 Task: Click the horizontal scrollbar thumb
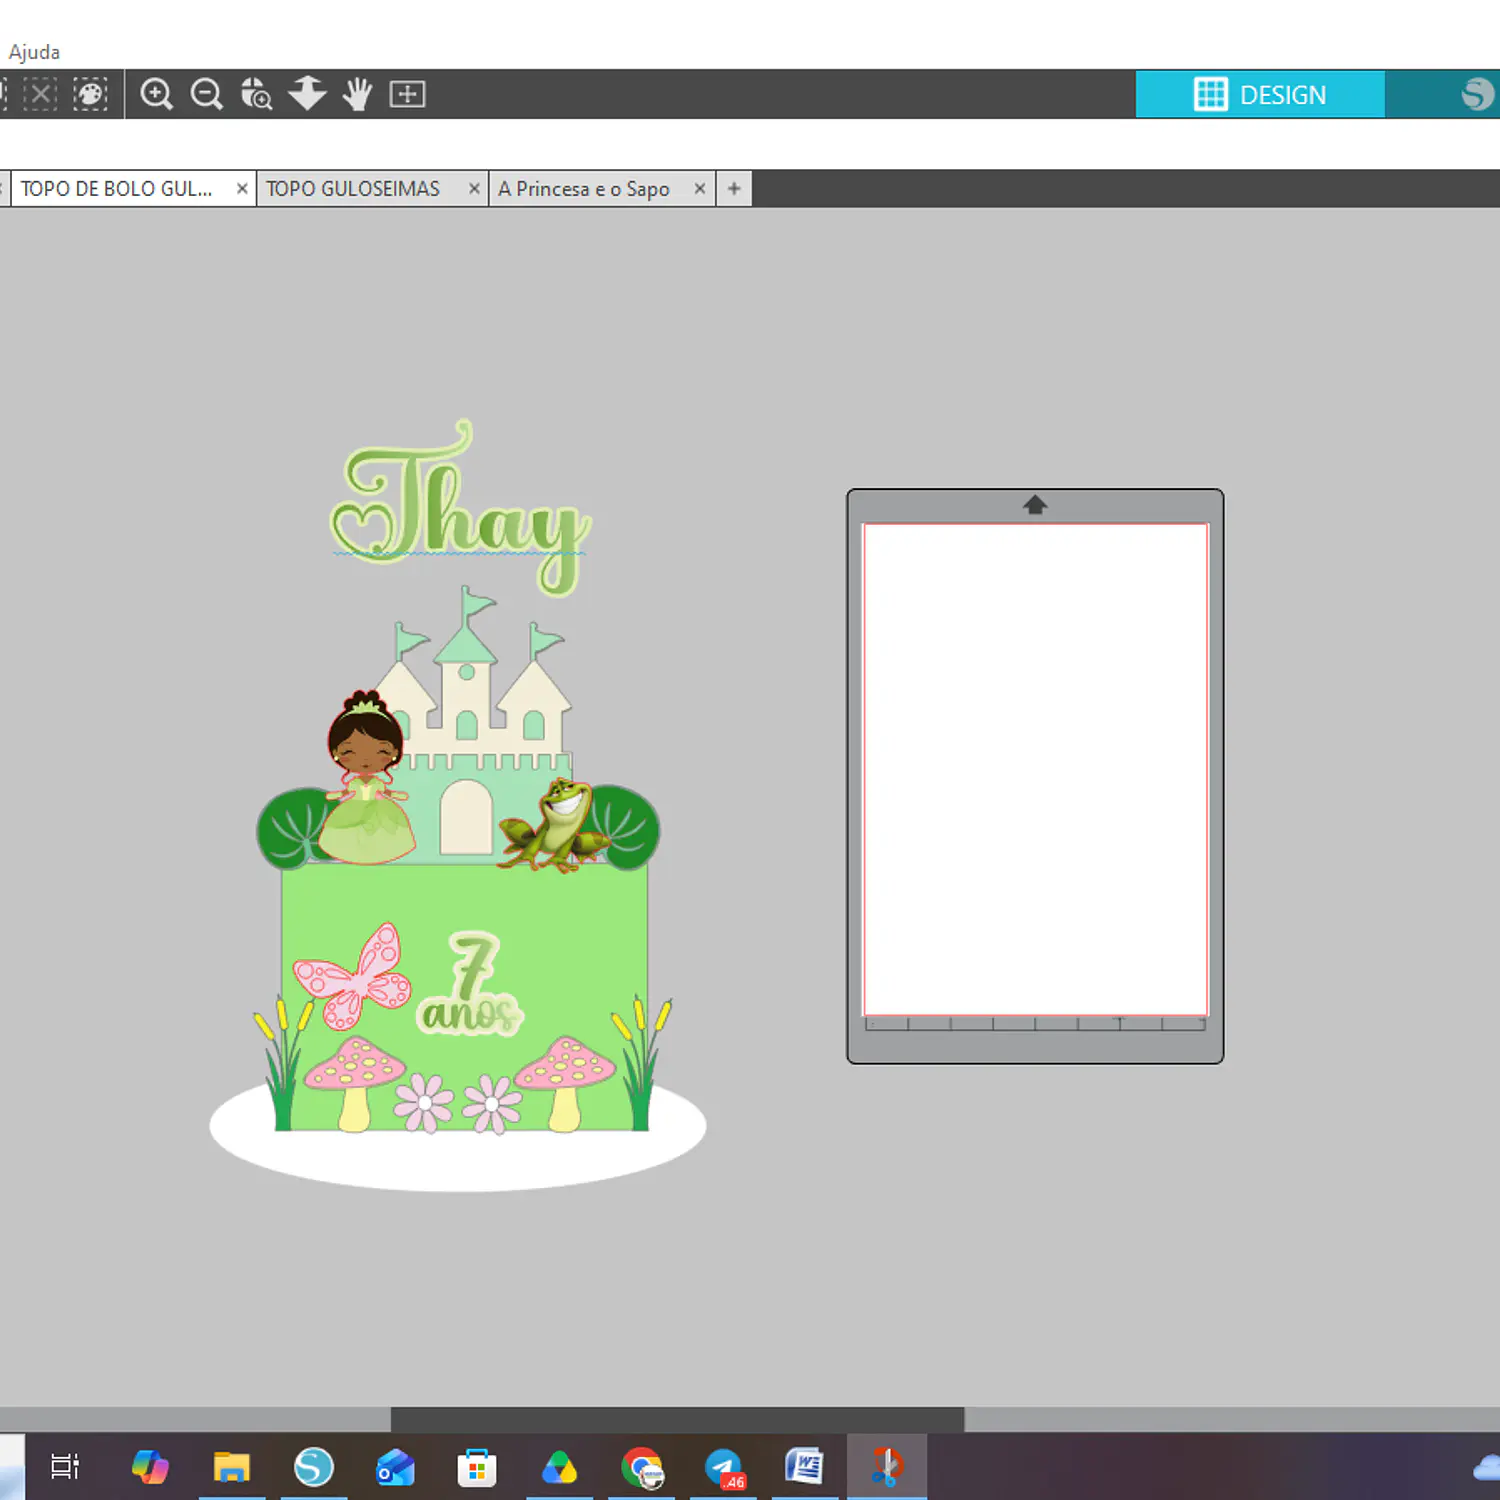click(677, 1419)
